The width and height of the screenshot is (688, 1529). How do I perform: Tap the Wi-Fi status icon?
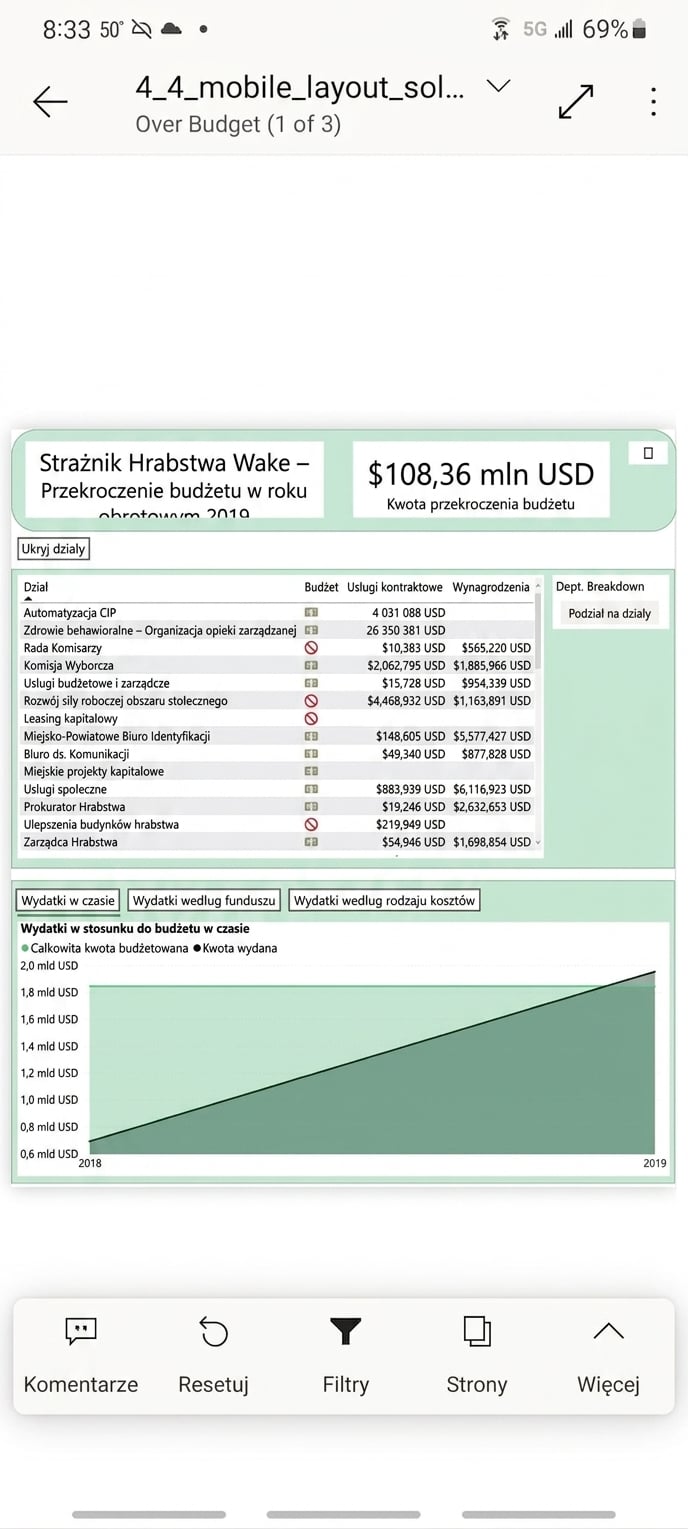[x=500, y=30]
